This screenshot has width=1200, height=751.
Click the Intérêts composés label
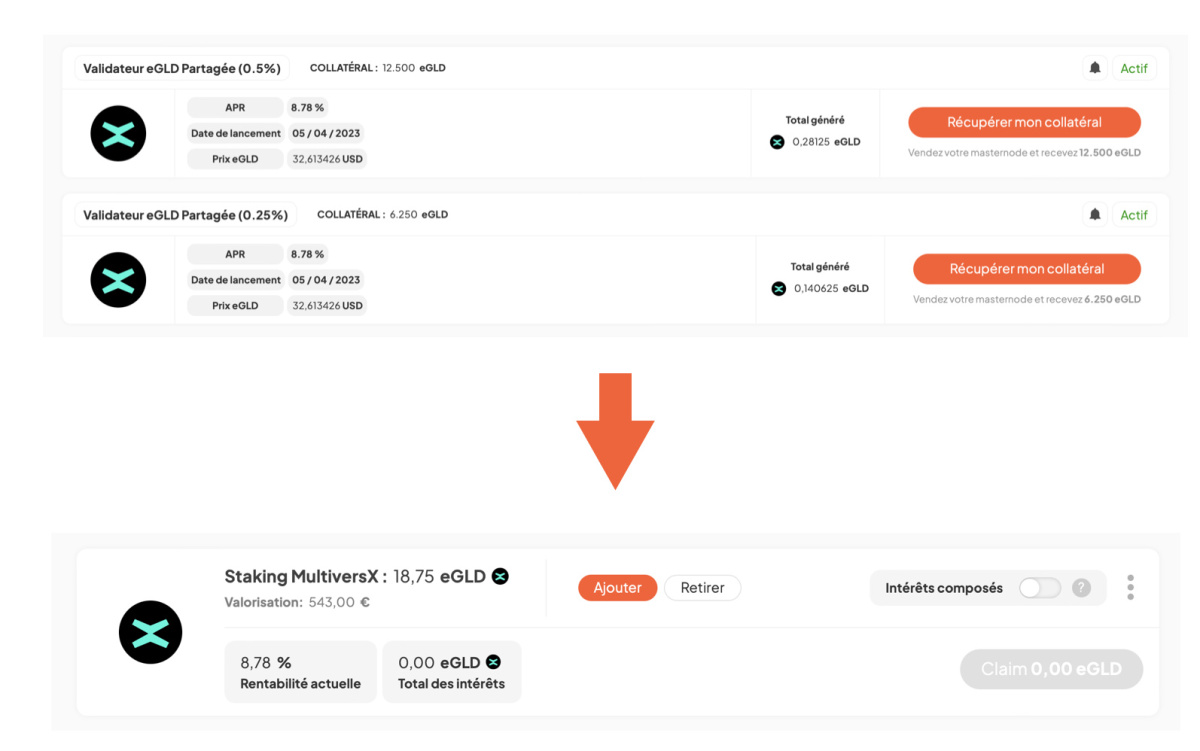[944, 588]
